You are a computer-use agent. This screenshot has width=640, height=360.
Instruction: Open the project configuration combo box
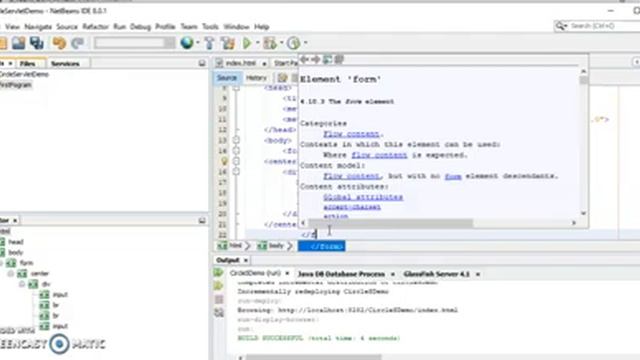[134, 42]
